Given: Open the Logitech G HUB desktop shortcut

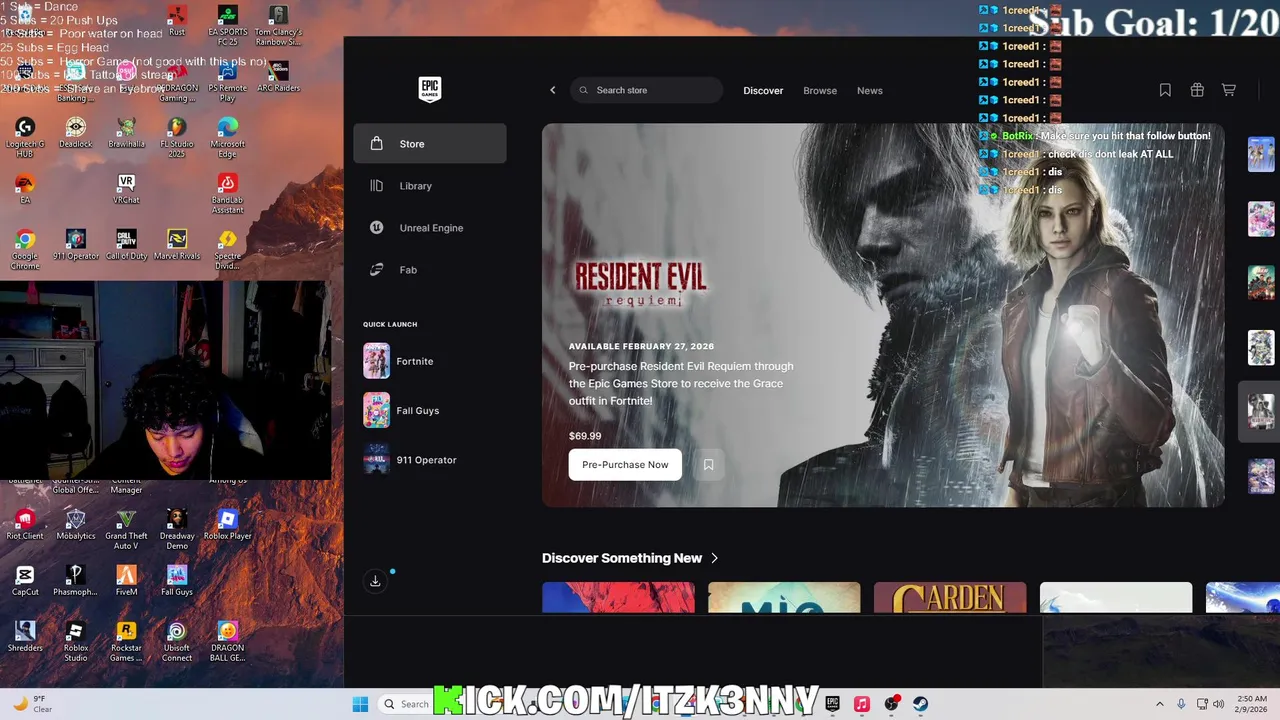Looking at the screenshot, I should [25, 137].
